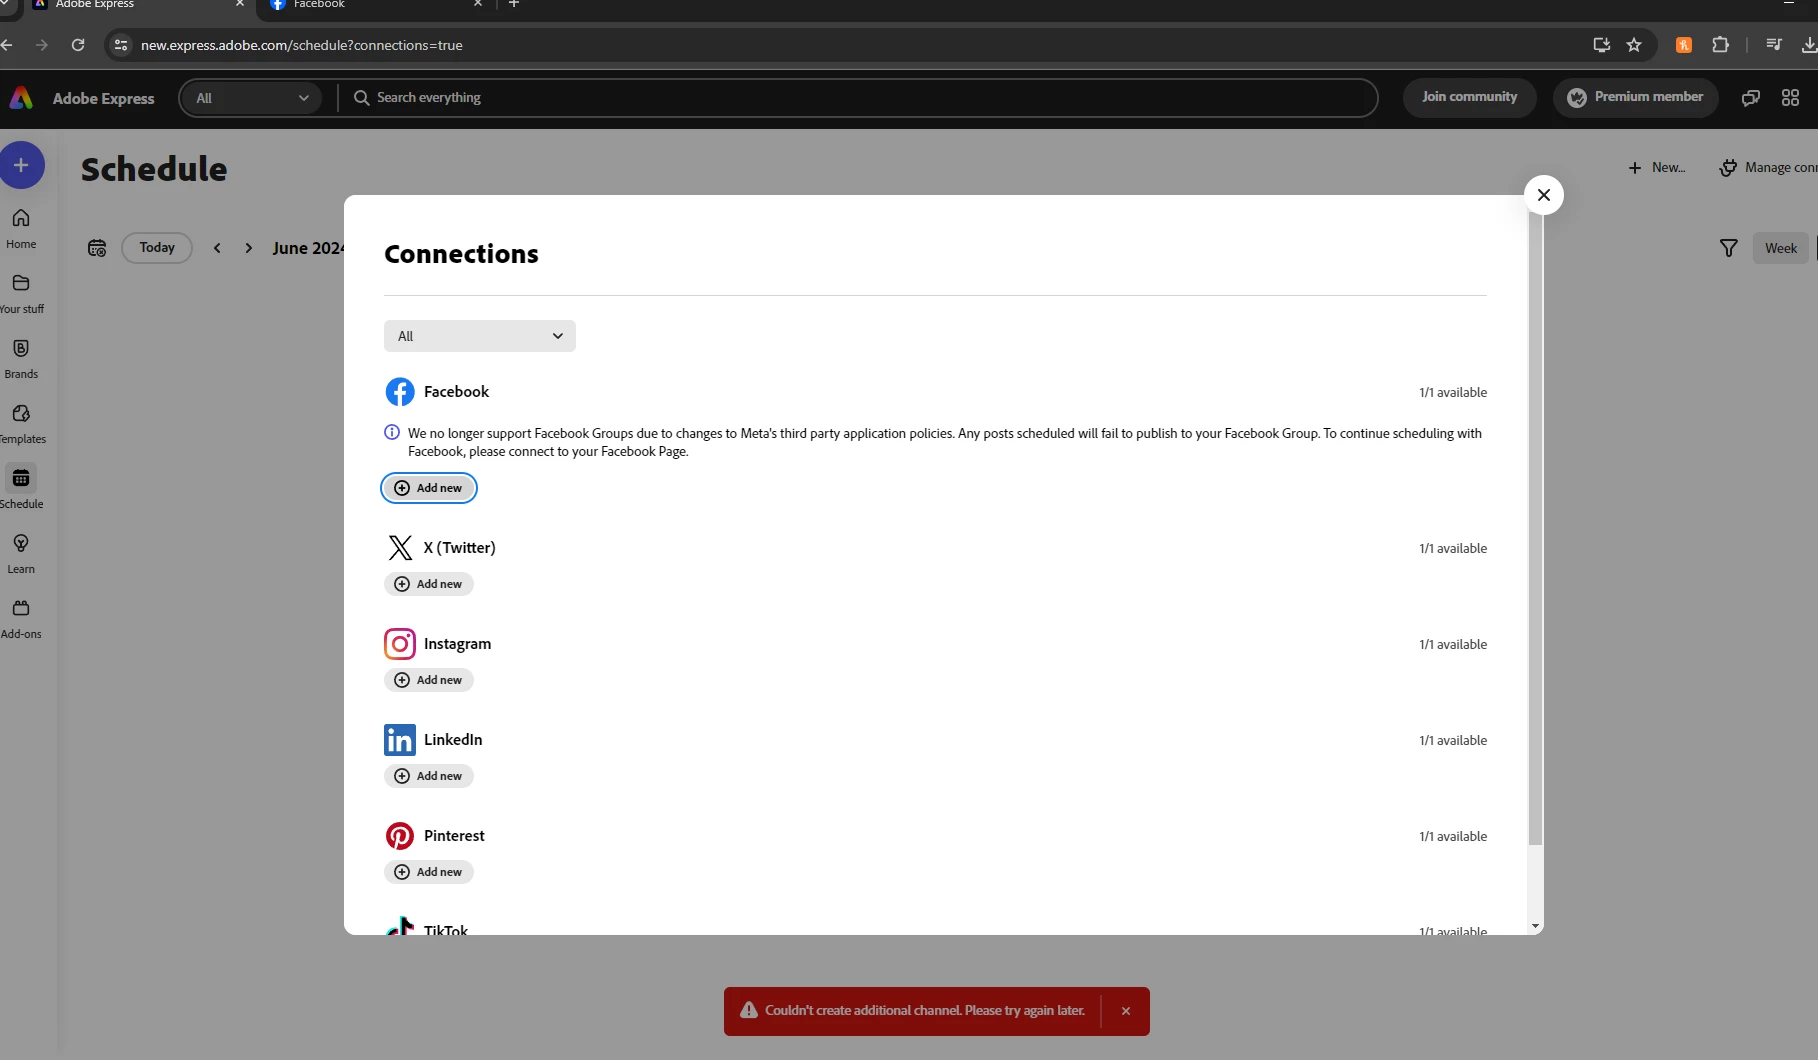Dismiss the error toast notification
Screen dimensions: 1818x1060
coord(1126,1011)
